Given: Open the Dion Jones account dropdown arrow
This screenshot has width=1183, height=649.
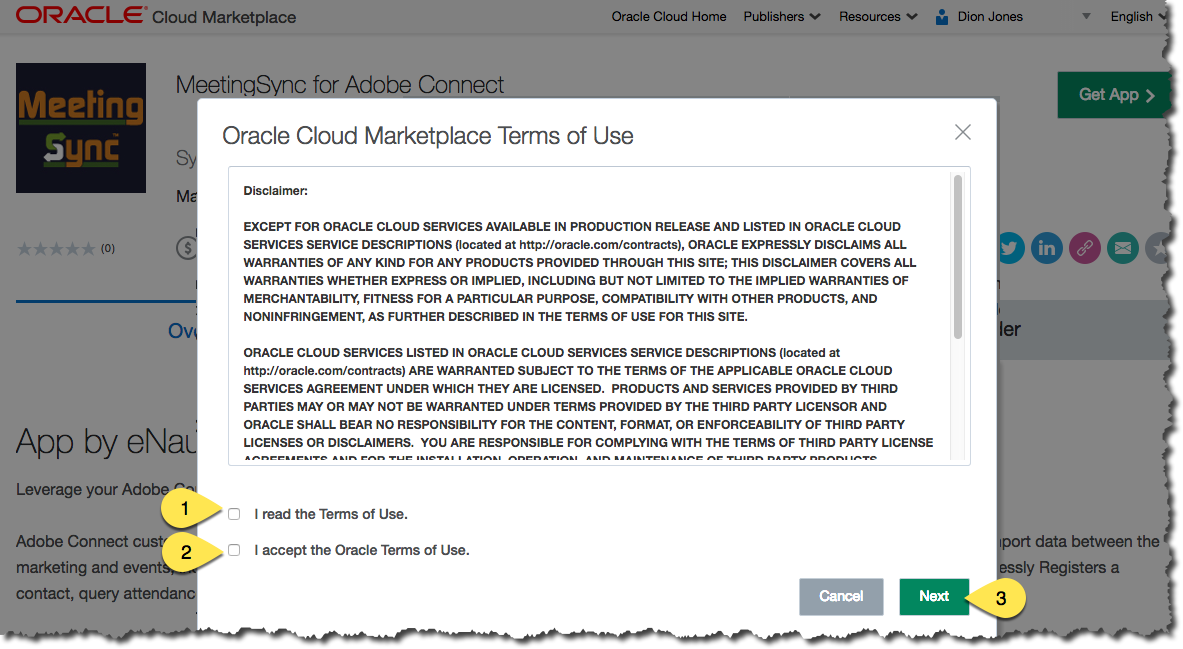Looking at the screenshot, I should pyautogui.click(x=1086, y=16).
